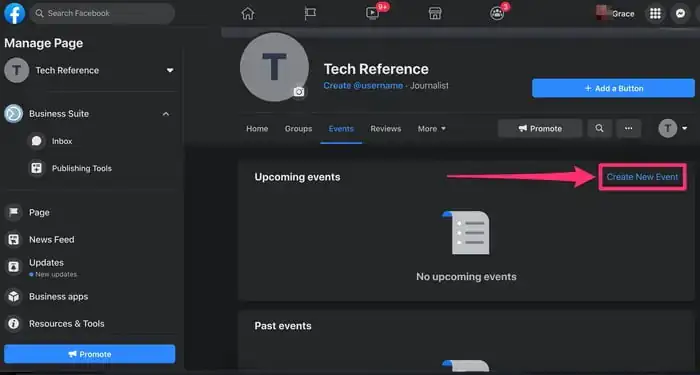Click the Create New Event link
700x375 pixels.
[x=642, y=177]
